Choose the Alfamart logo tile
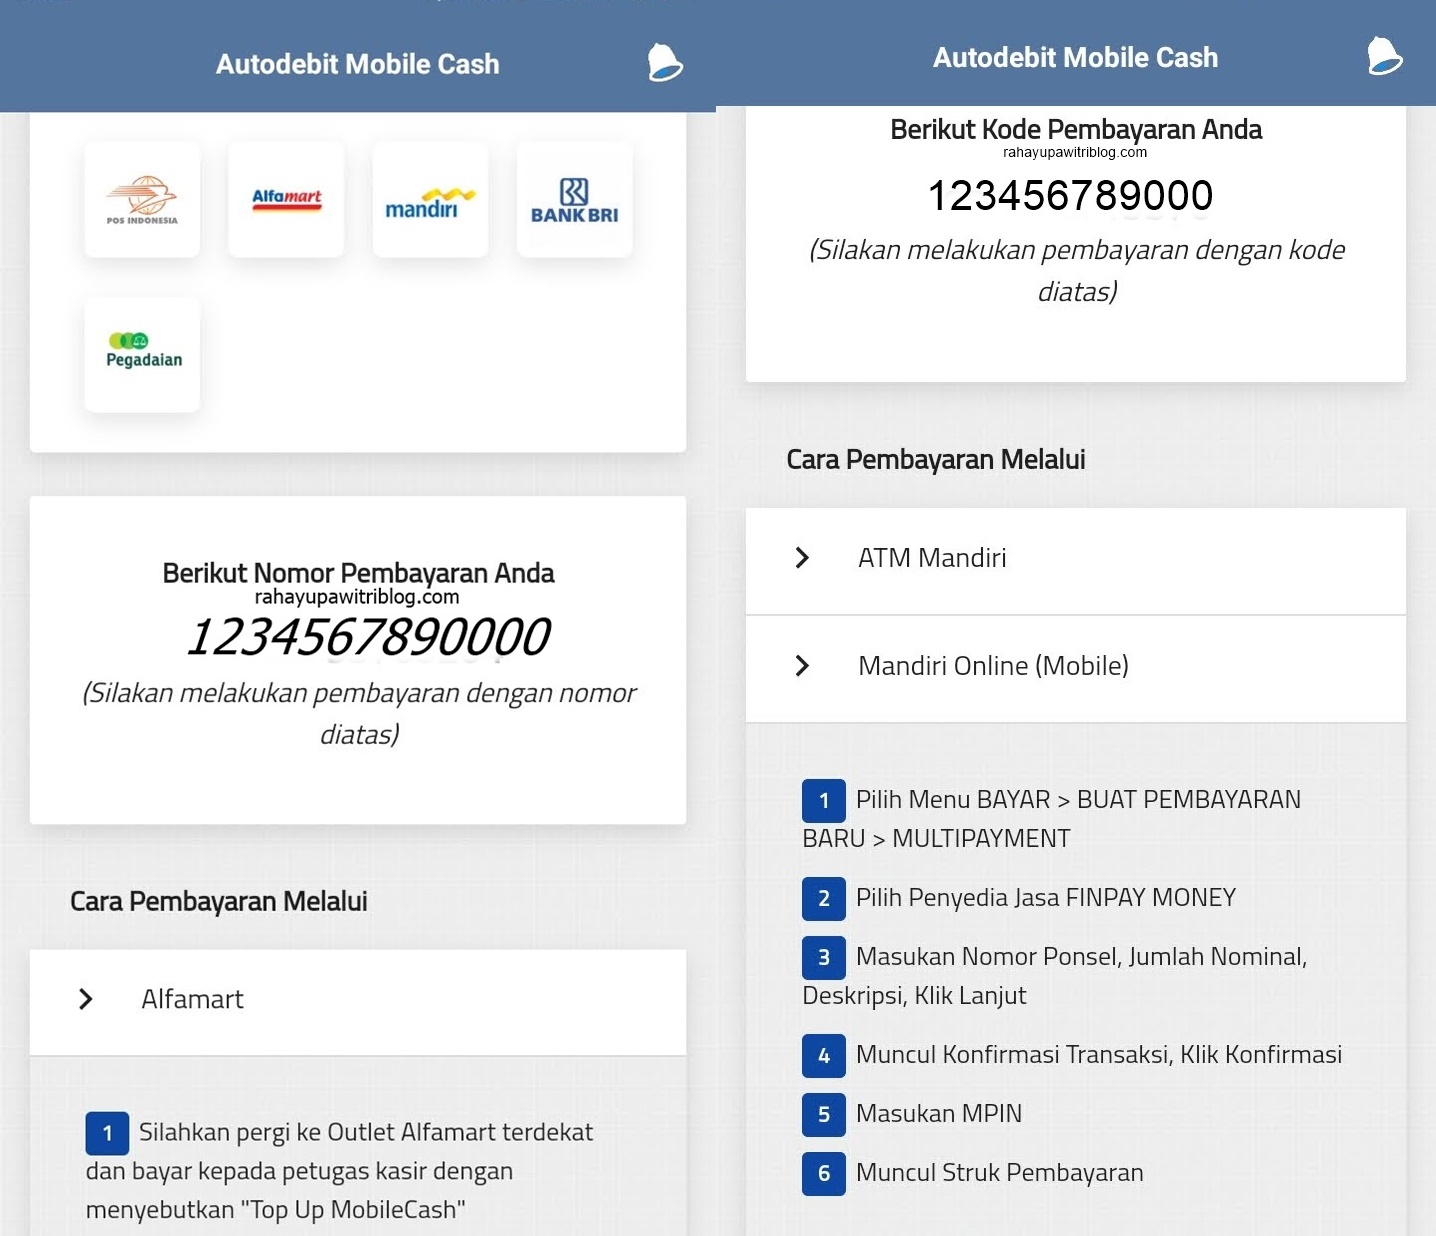The height and width of the screenshot is (1236, 1436). tap(286, 200)
